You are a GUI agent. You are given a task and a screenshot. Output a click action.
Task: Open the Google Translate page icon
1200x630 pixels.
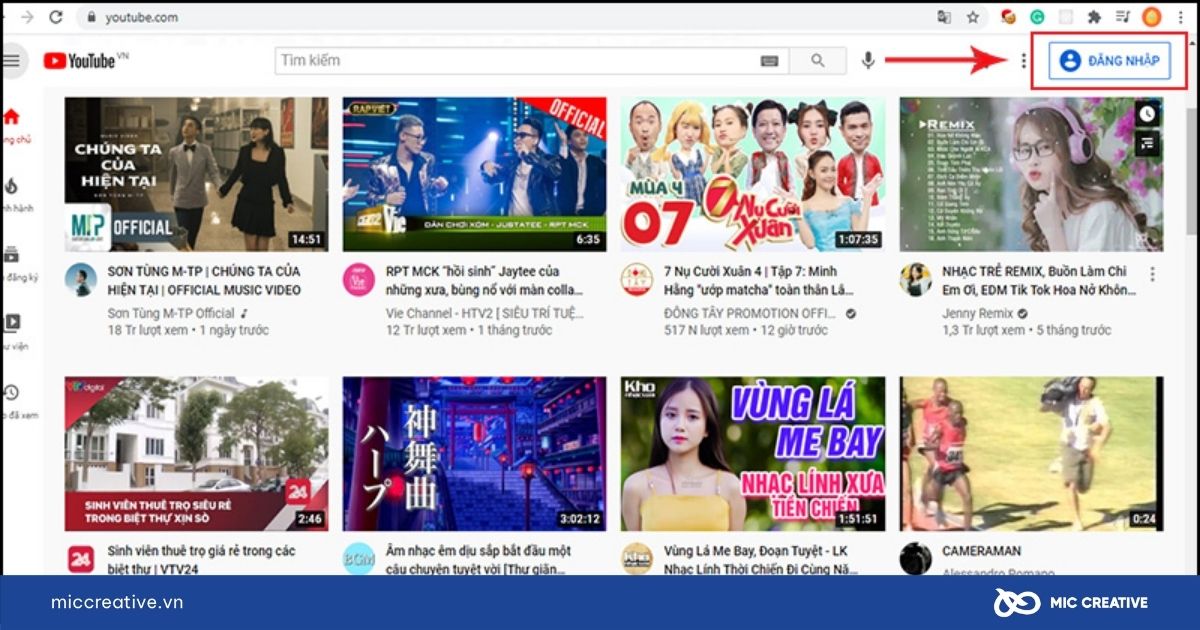(x=942, y=17)
